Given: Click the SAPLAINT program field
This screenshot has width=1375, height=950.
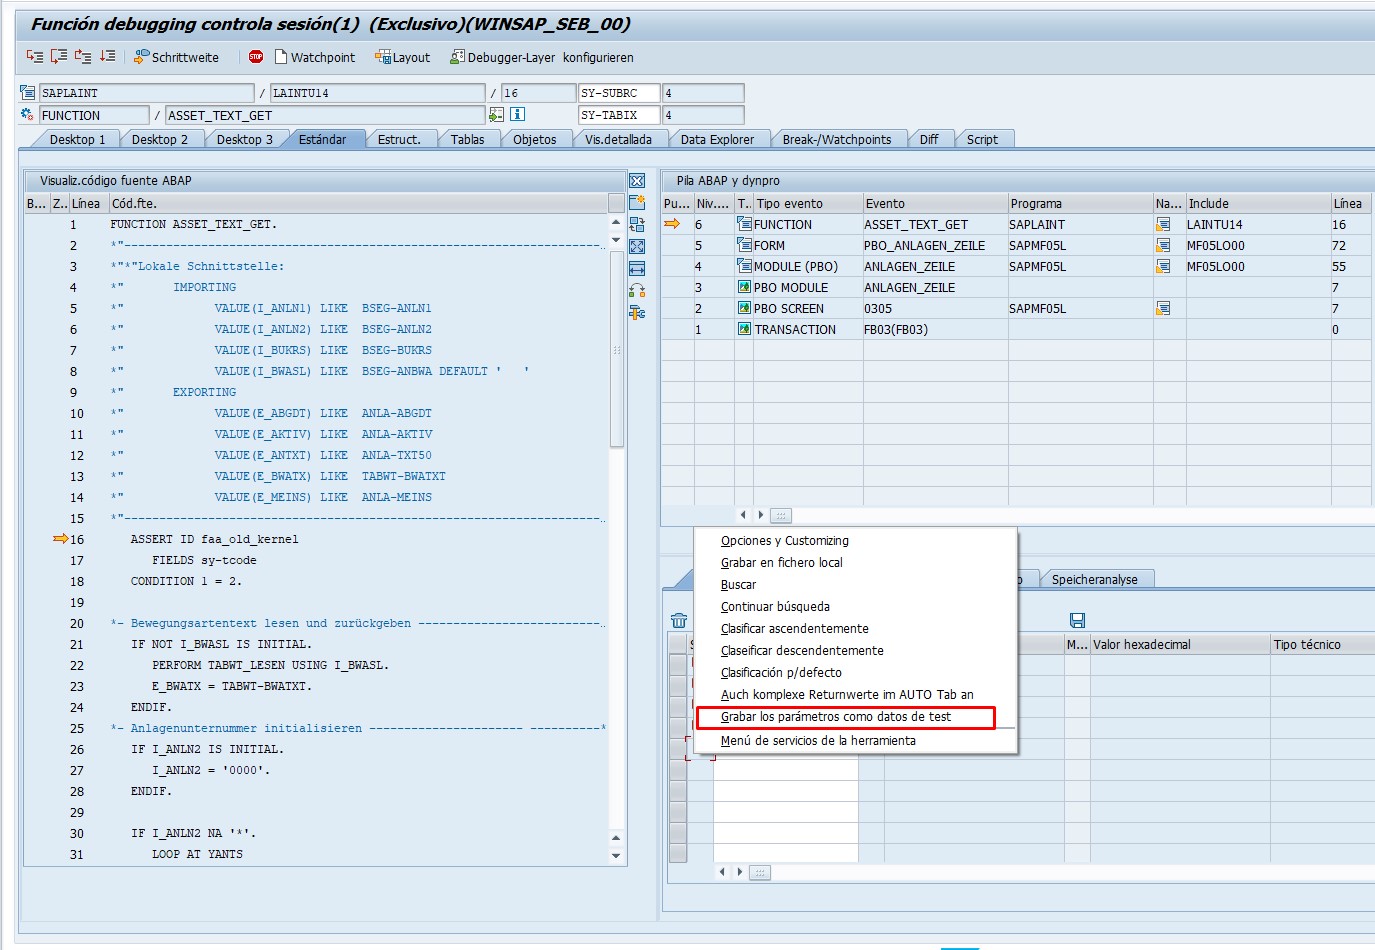Looking at the screenshot, I should 146,93.
